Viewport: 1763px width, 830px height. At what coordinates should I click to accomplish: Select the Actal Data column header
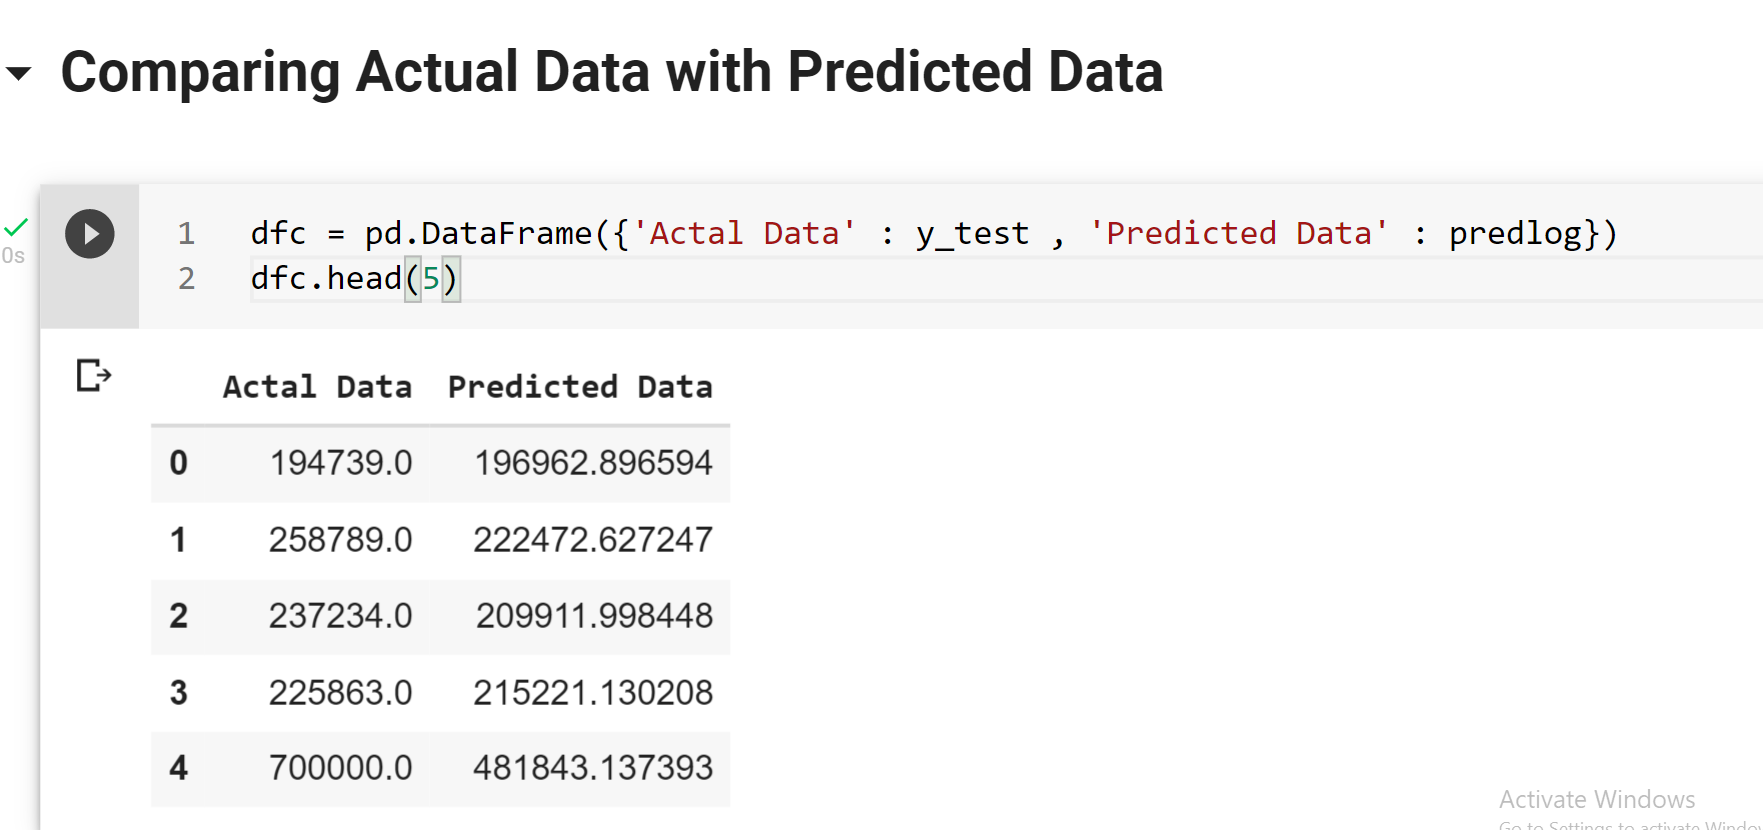318,387
